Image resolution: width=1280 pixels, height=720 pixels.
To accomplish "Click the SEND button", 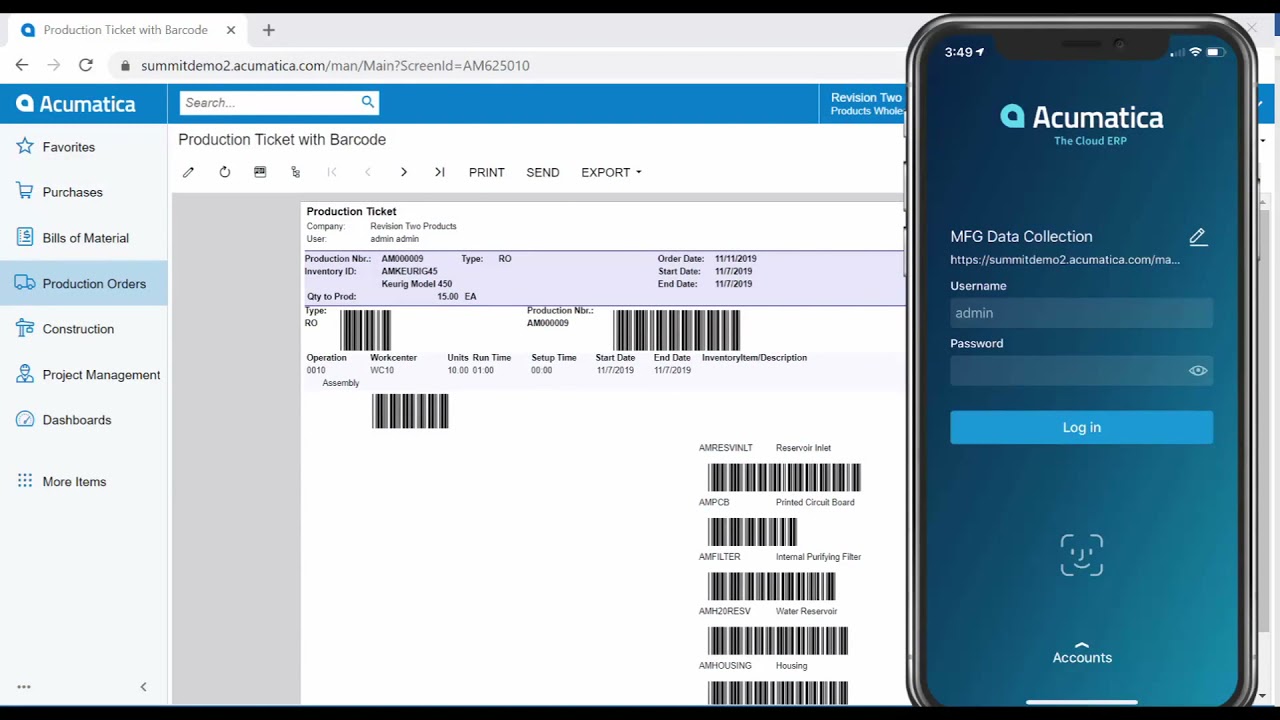I will pyautogui.click(x=543, y=172).
